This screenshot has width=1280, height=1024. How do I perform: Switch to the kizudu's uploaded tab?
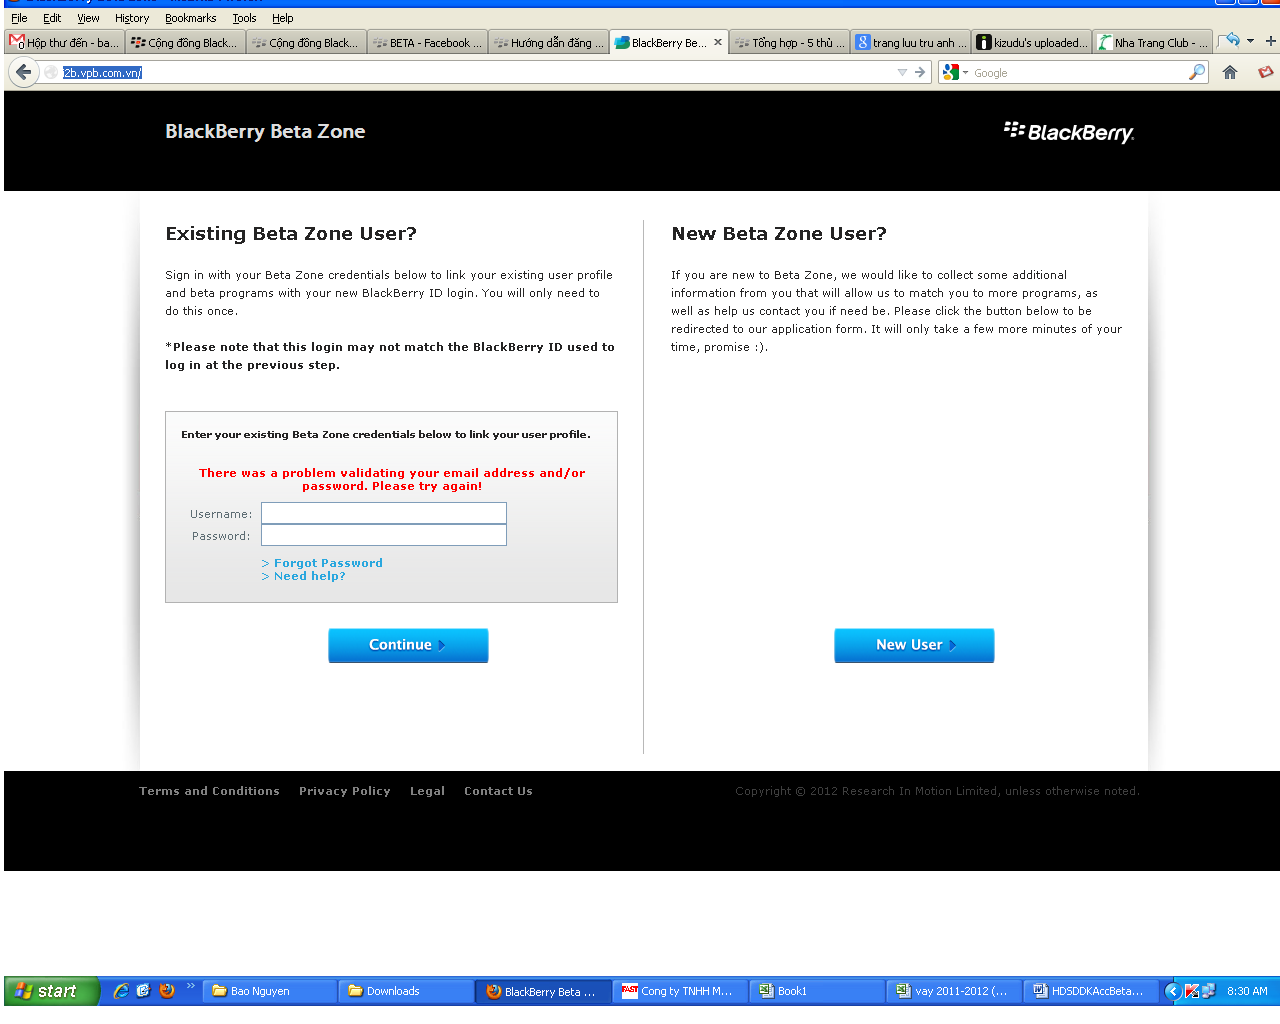pyautogui.click(x=1032, y=42)
